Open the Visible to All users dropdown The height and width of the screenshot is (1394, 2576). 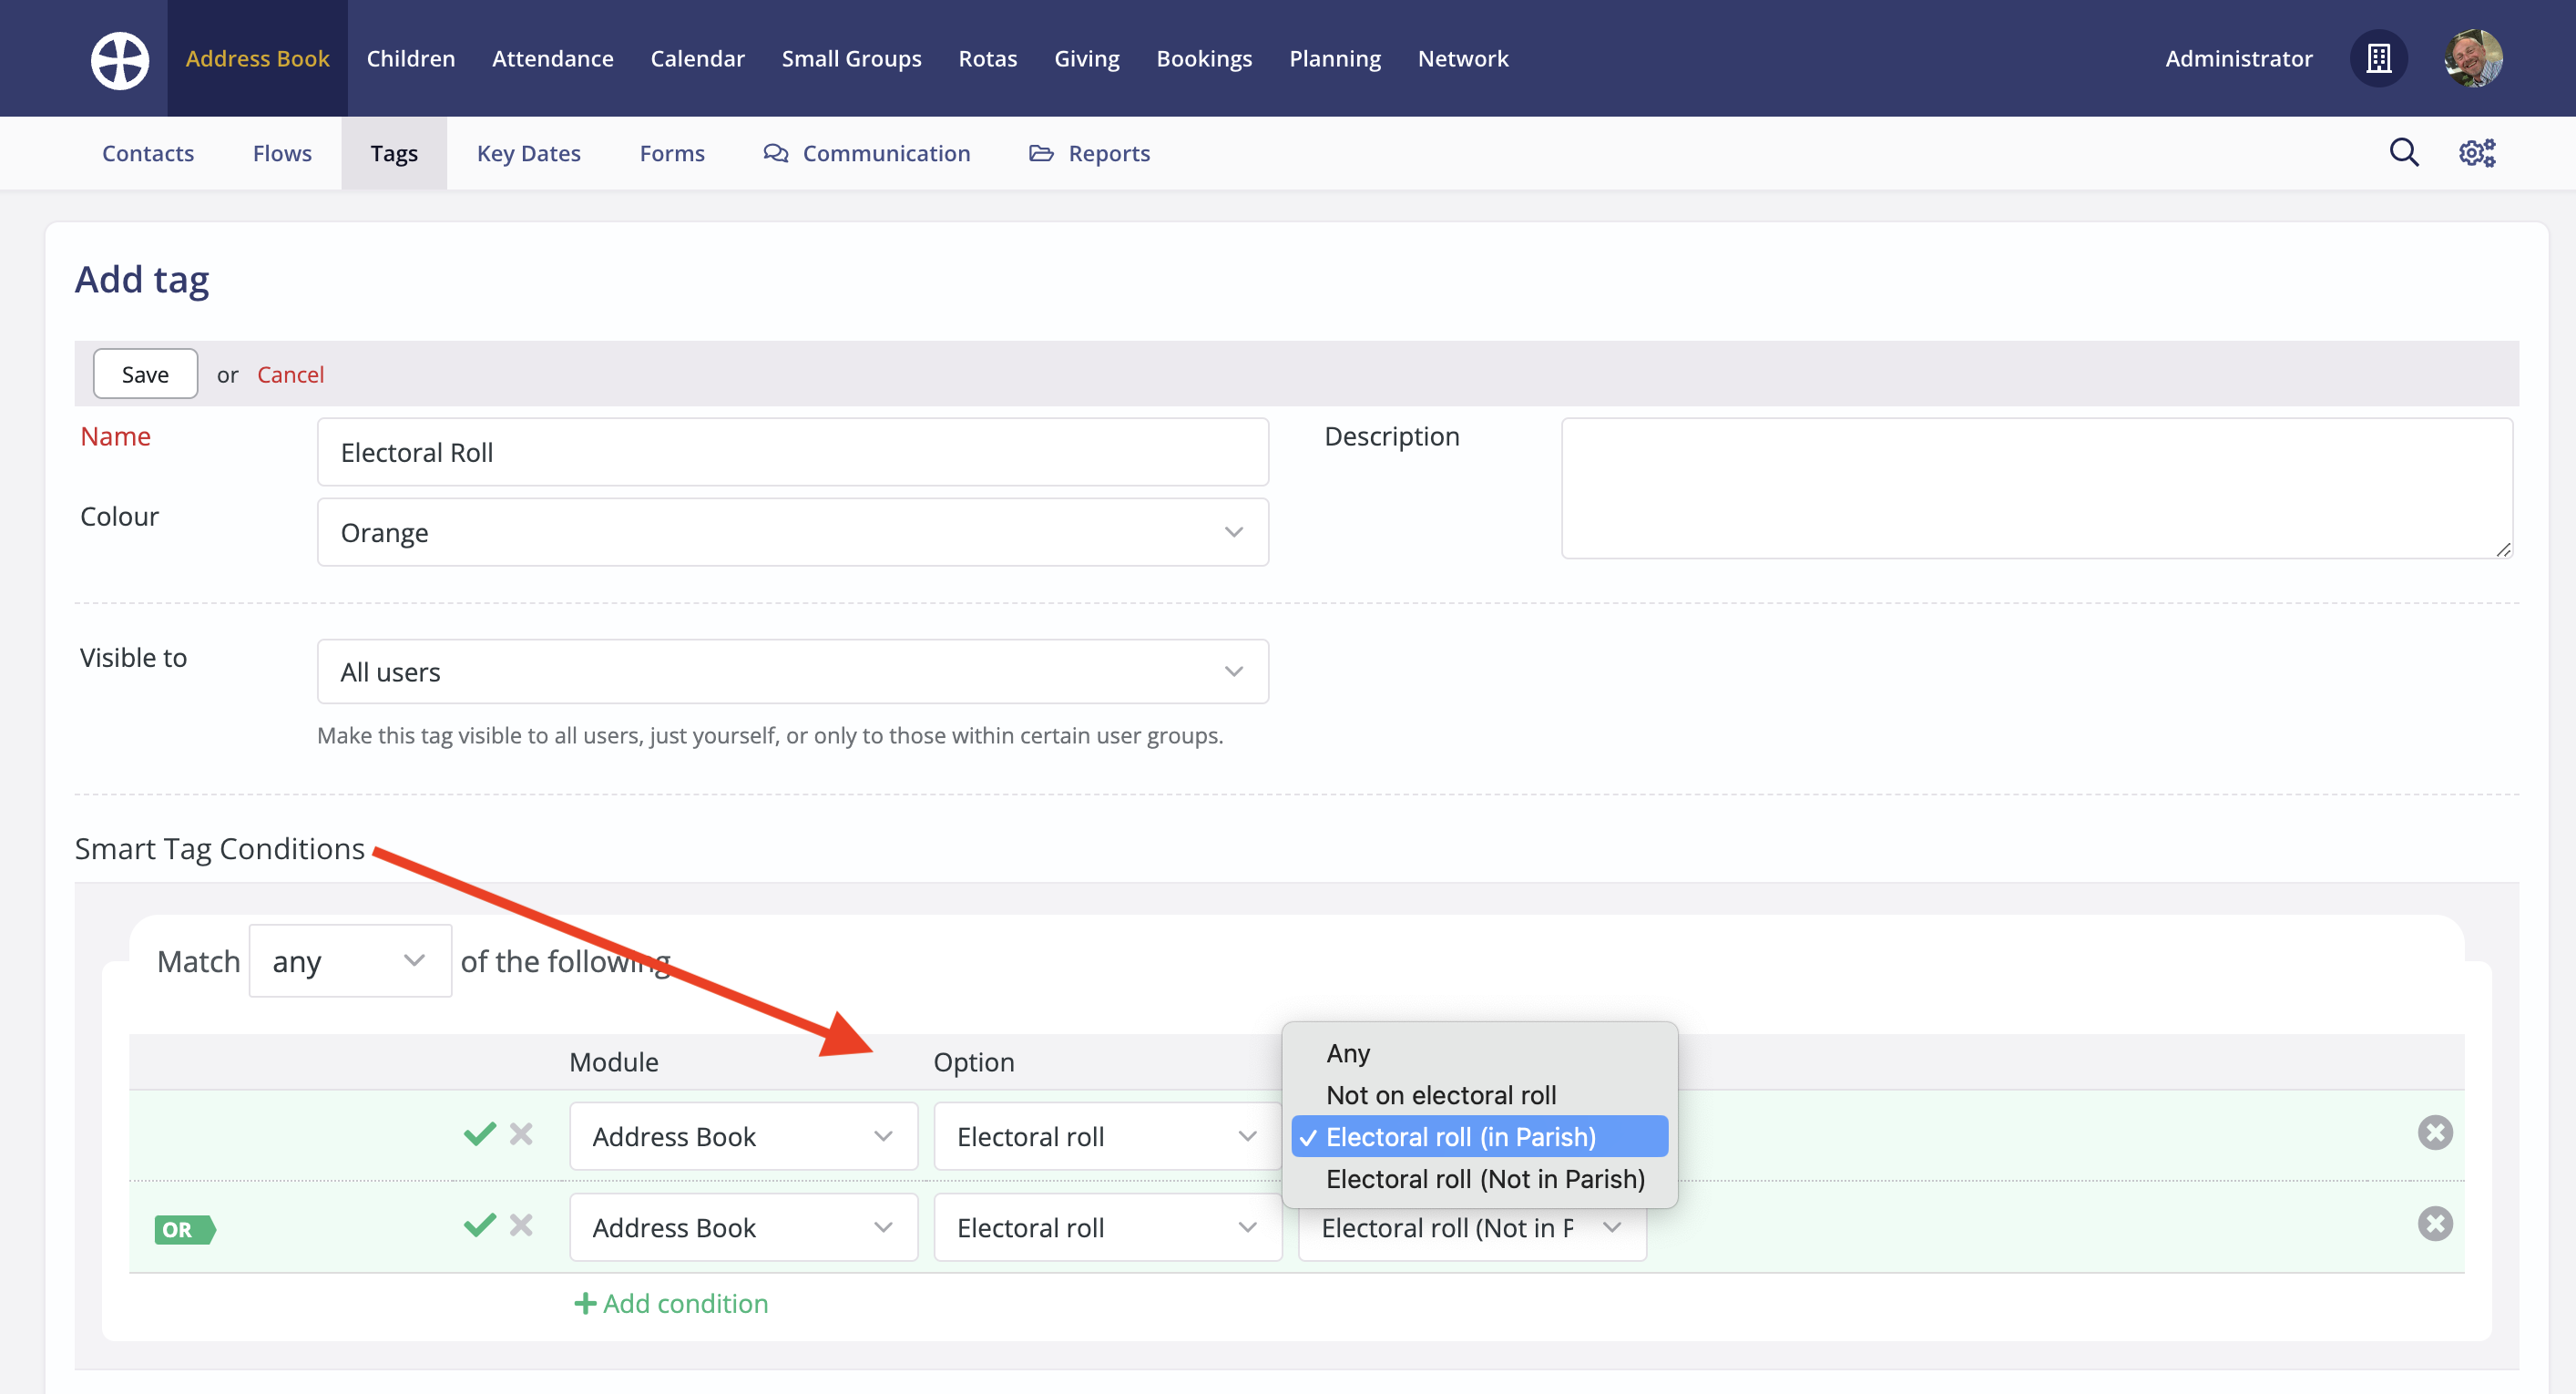pyautogui.click(x=792, y=672)
